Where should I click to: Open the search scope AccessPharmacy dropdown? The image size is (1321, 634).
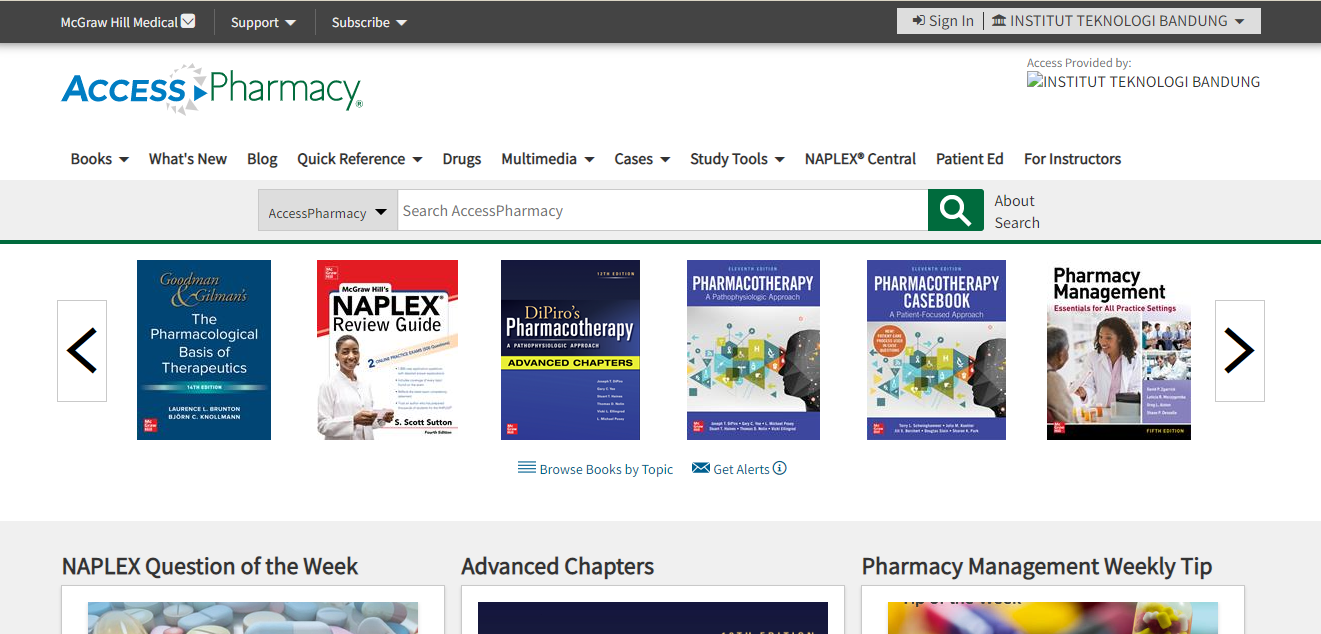coord(327,212)
